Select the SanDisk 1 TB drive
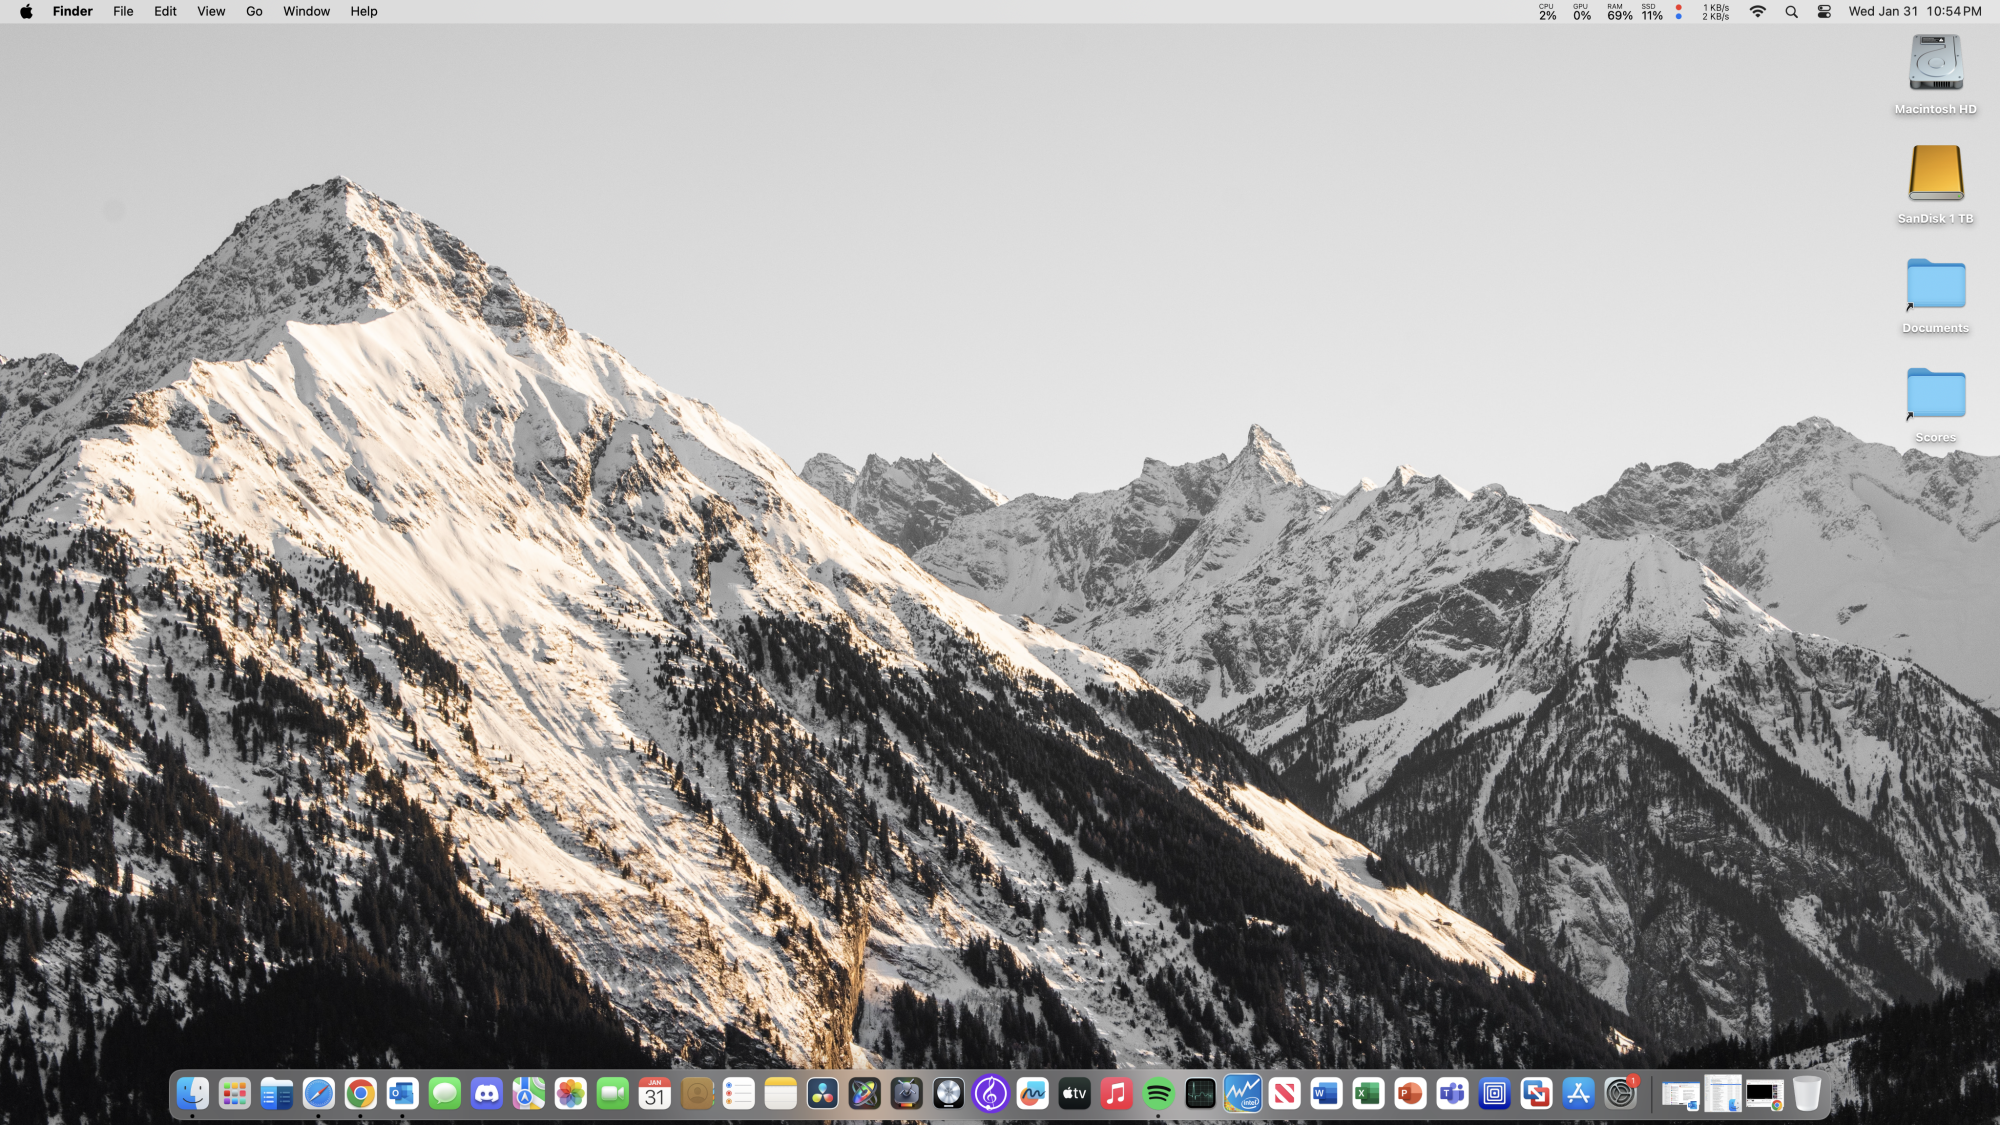 tap(1935, 174)
